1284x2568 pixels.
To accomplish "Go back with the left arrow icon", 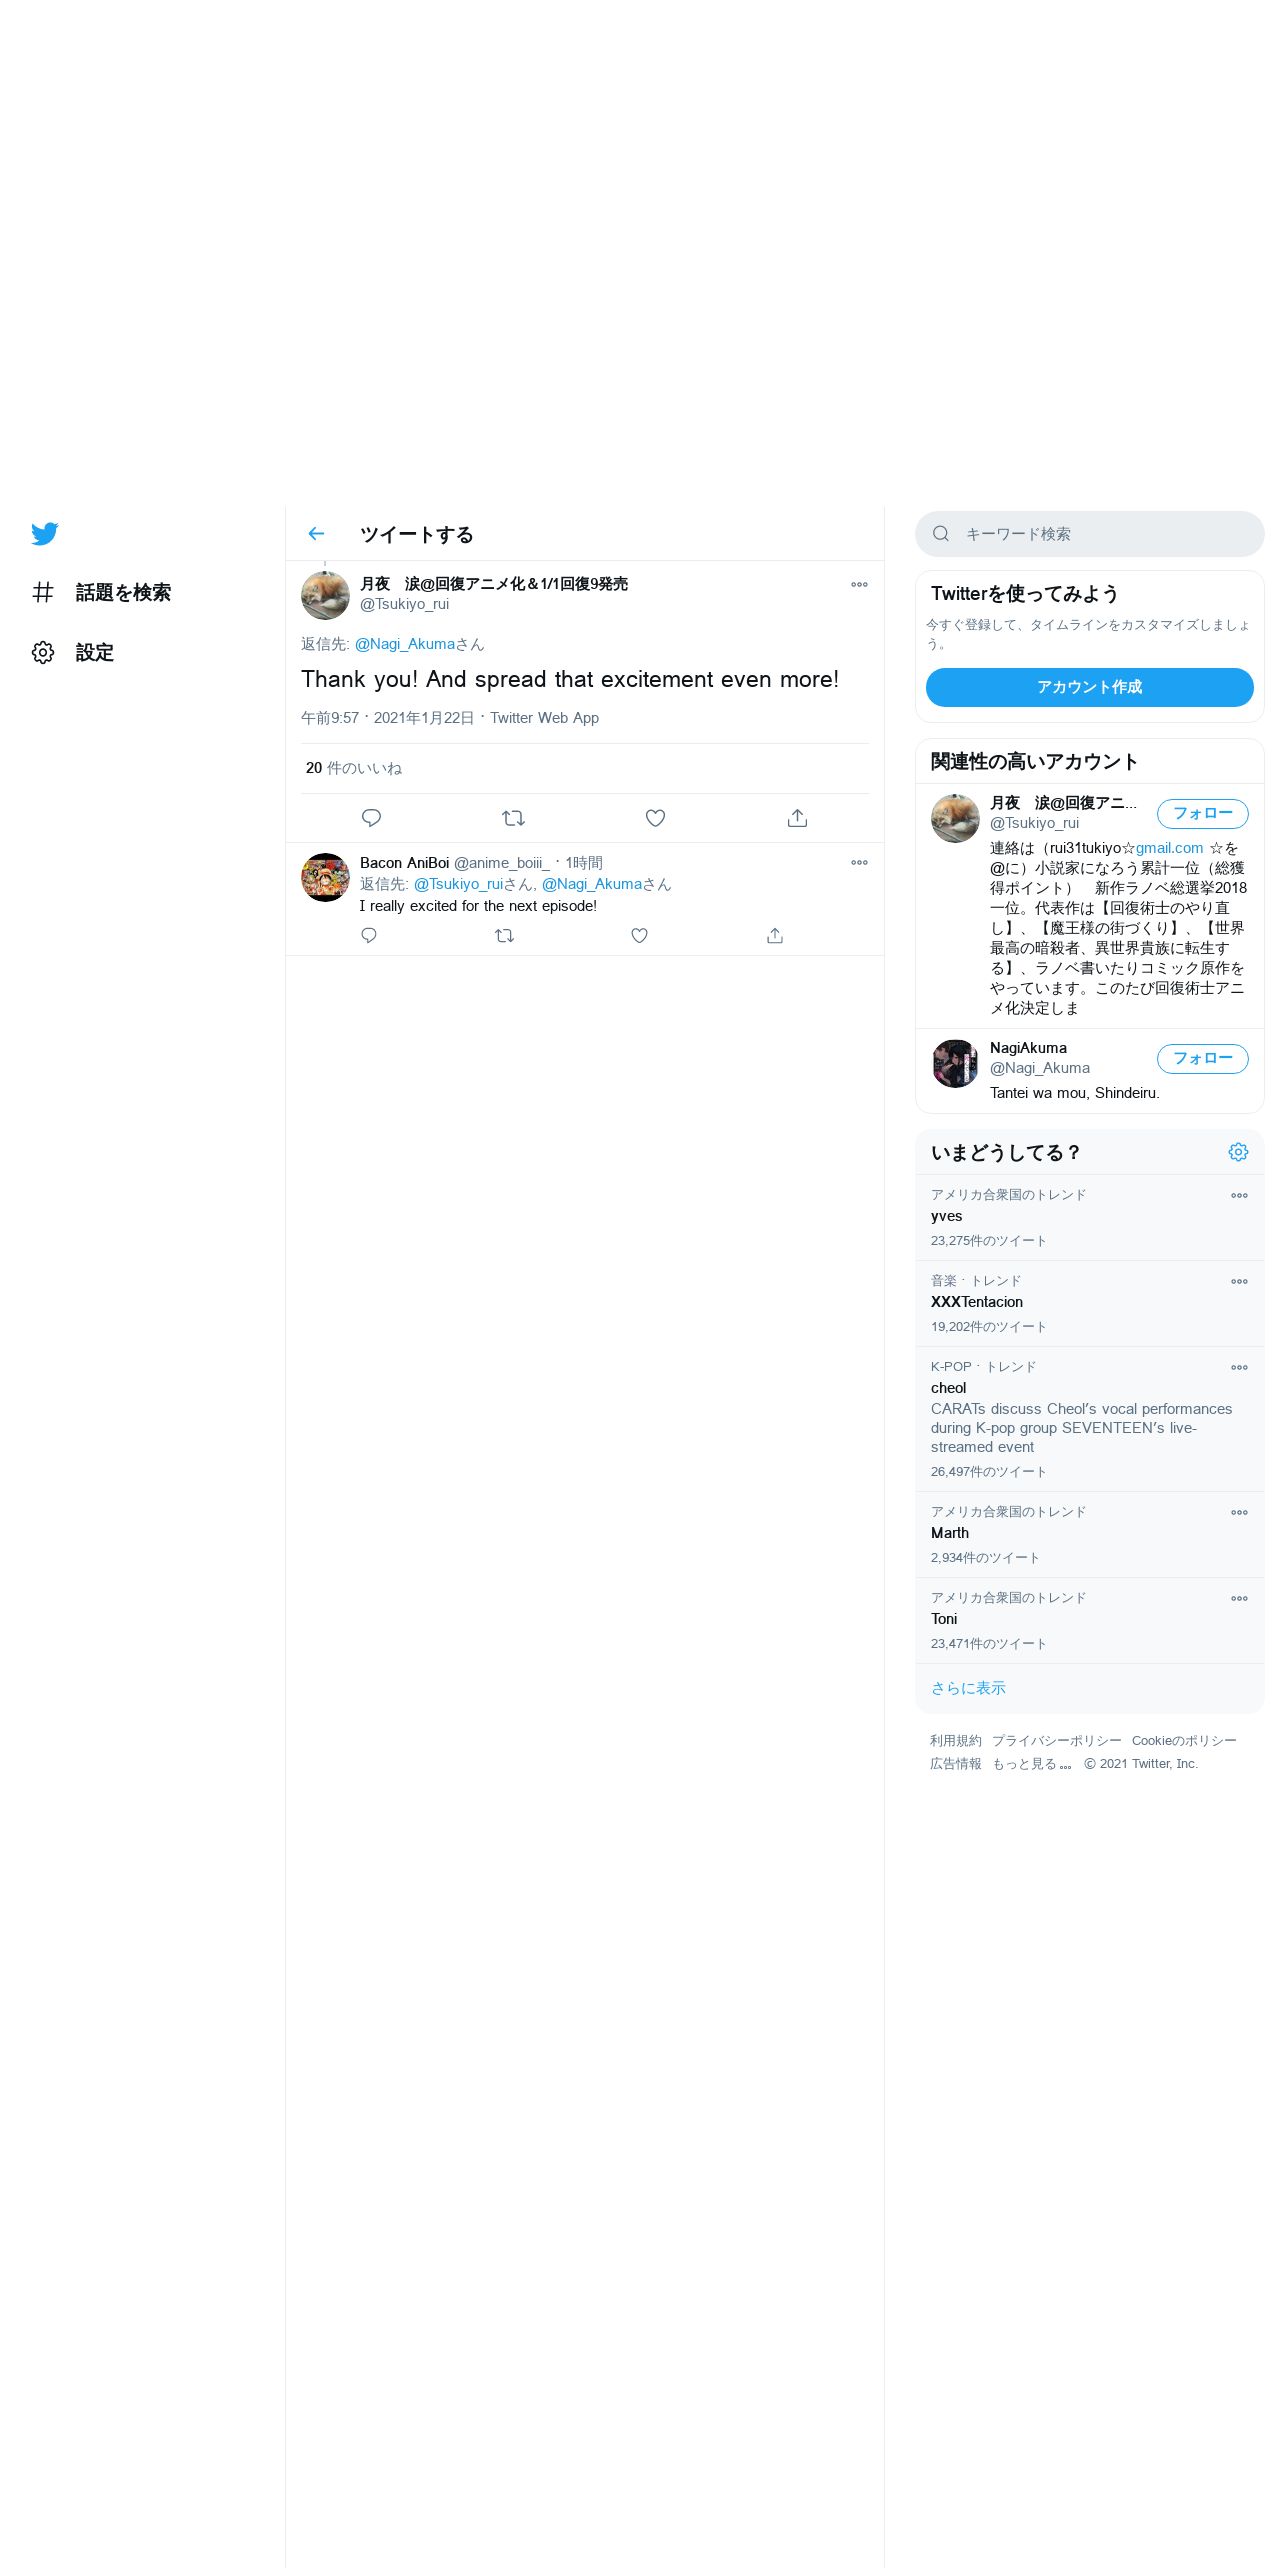I will click(x=316, y=534).
